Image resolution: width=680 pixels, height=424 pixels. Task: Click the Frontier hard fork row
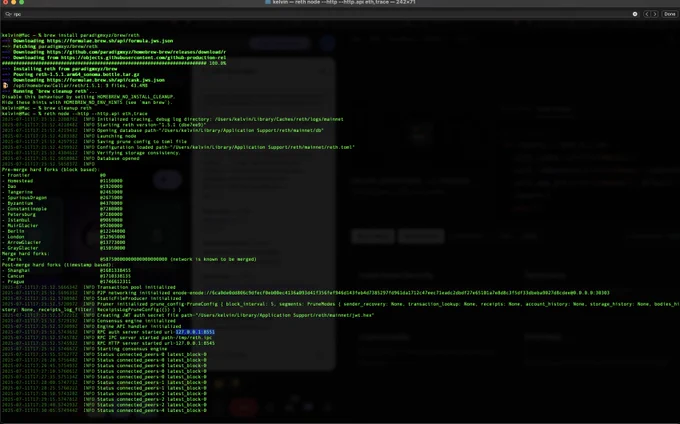coord(54,175)
